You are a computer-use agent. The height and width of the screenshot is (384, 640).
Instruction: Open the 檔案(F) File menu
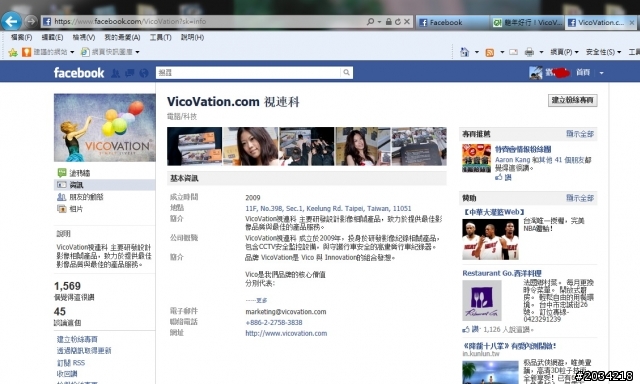pos(21,38)
